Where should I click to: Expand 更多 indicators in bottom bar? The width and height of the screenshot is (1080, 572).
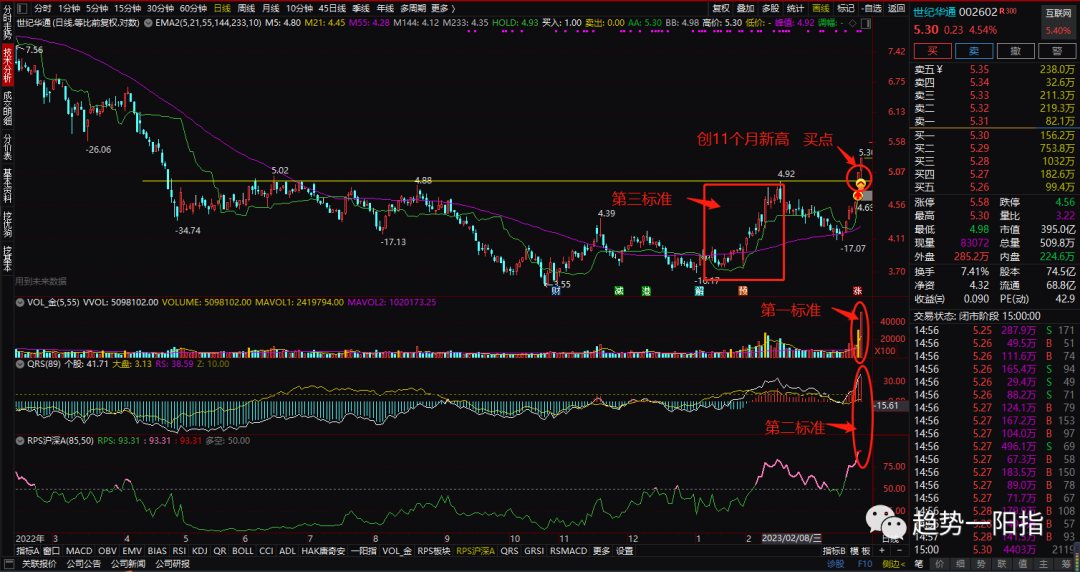click(601, 551)
